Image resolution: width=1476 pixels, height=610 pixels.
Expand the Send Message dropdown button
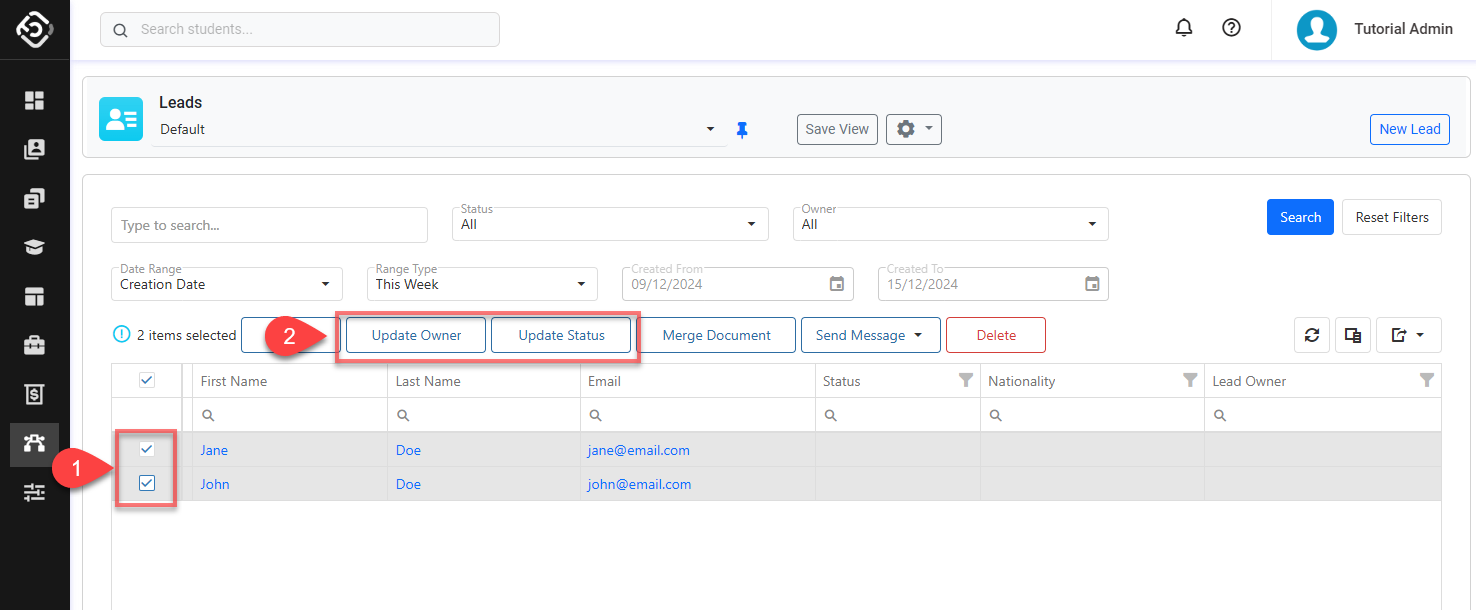click(870, 336)
